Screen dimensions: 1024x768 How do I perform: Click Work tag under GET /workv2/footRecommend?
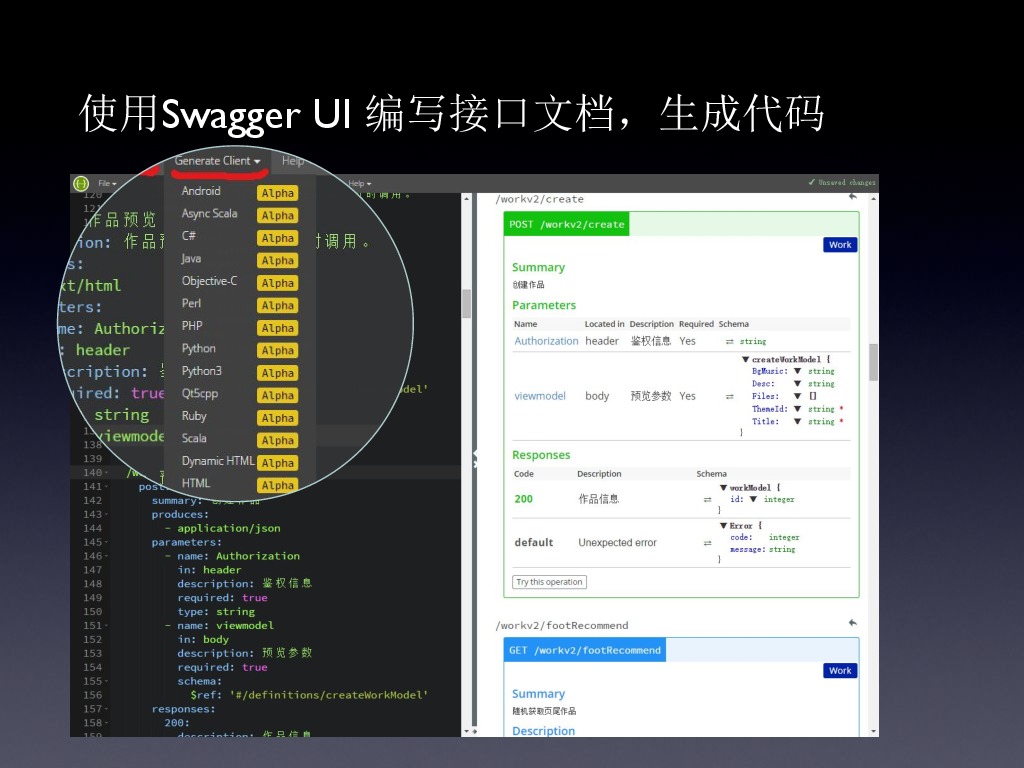(840, 671)
